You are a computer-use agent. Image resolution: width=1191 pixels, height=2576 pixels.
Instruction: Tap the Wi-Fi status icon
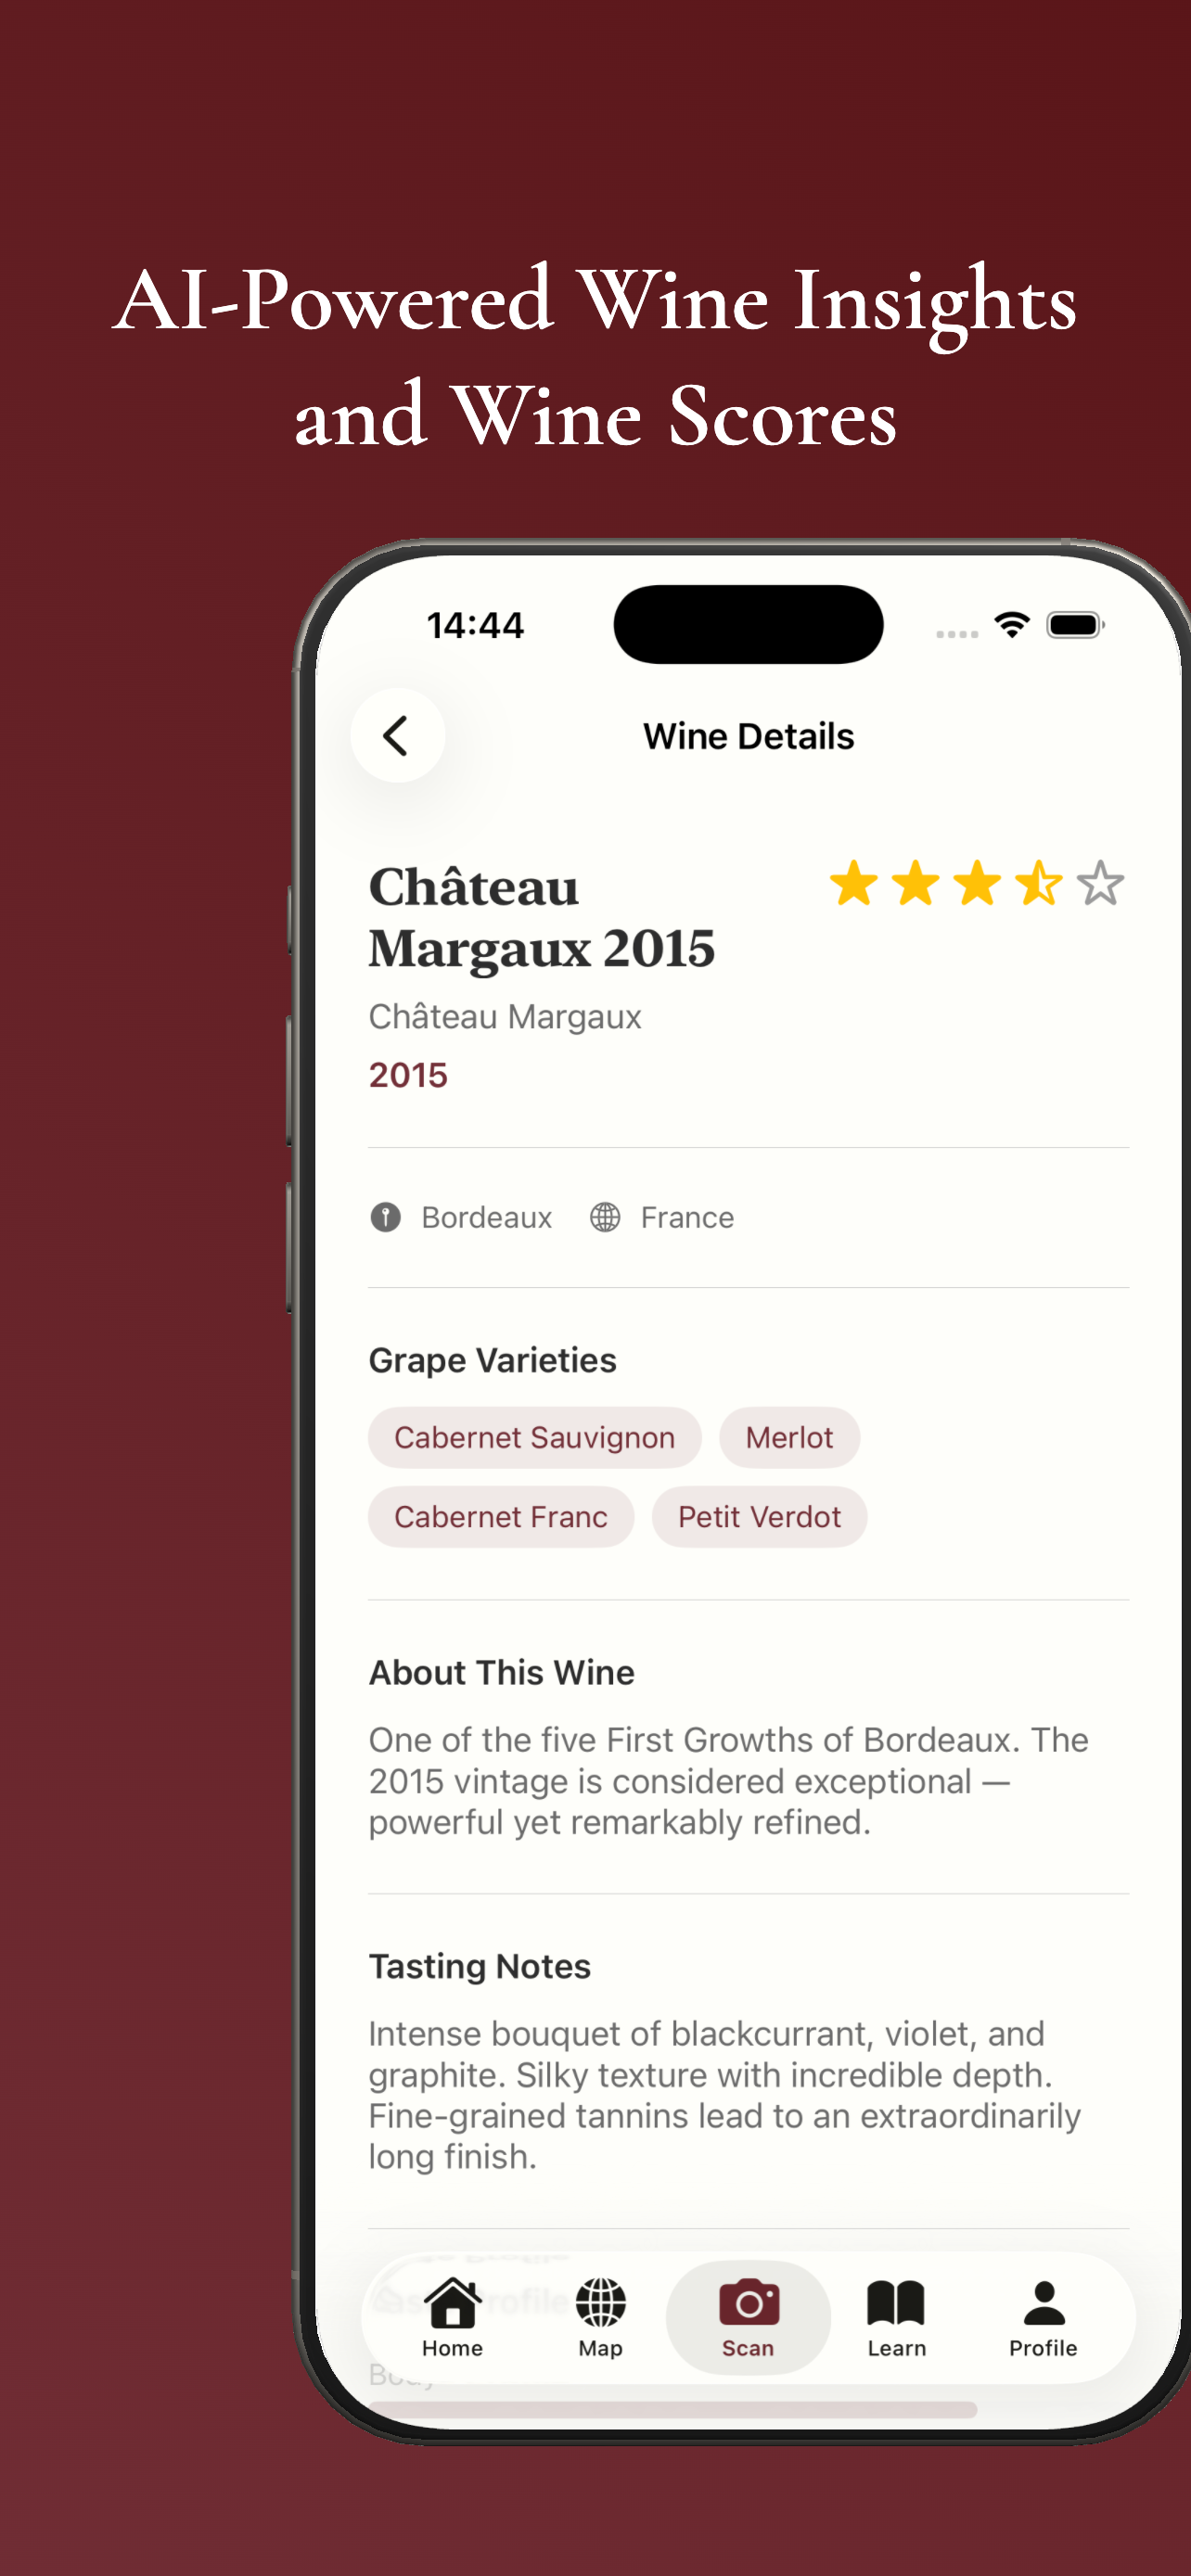pyautogui.click(x=1012, y=623)
